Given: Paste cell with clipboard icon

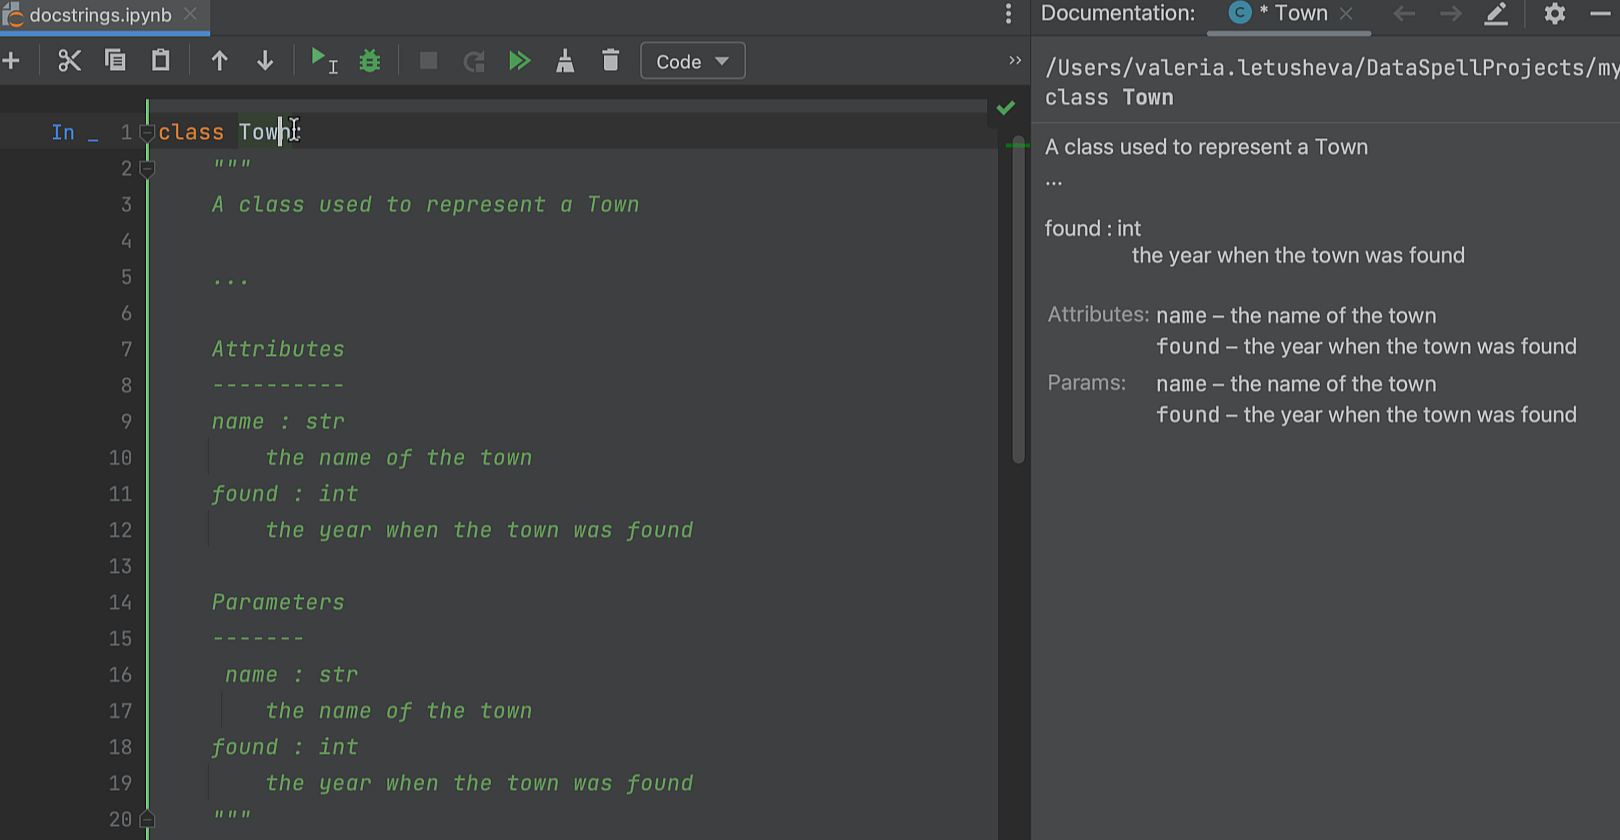Looking at the screenshot, I should click(x=160, y=61).
